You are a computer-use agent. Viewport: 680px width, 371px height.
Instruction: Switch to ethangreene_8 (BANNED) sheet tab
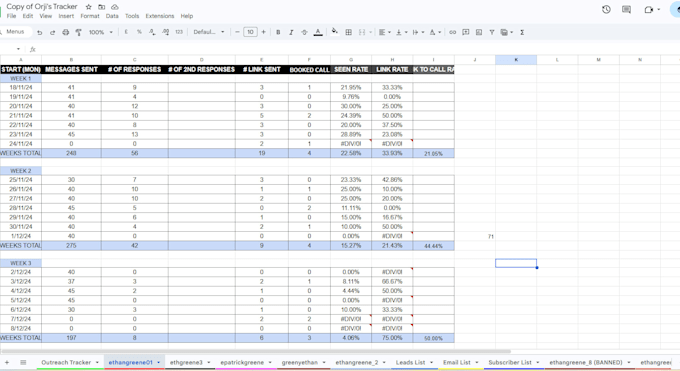[586, 362]
